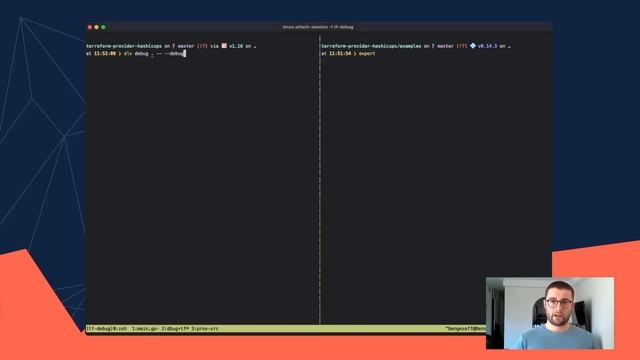Click the 11:52:09 timestamp in left pane
The image size is (640, 360).
point(105,53)
